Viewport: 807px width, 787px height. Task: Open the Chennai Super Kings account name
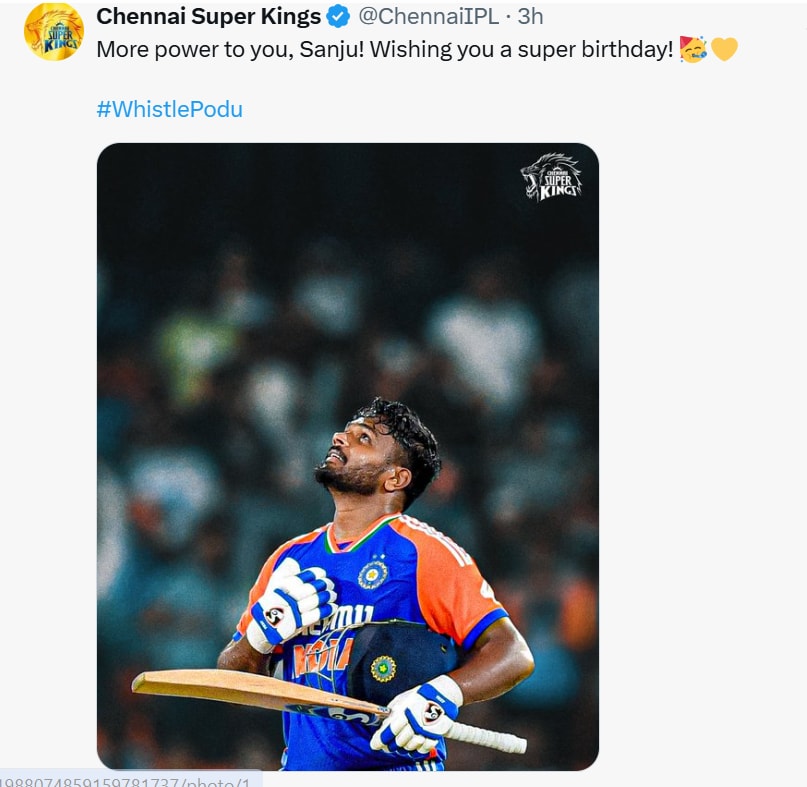209,17
